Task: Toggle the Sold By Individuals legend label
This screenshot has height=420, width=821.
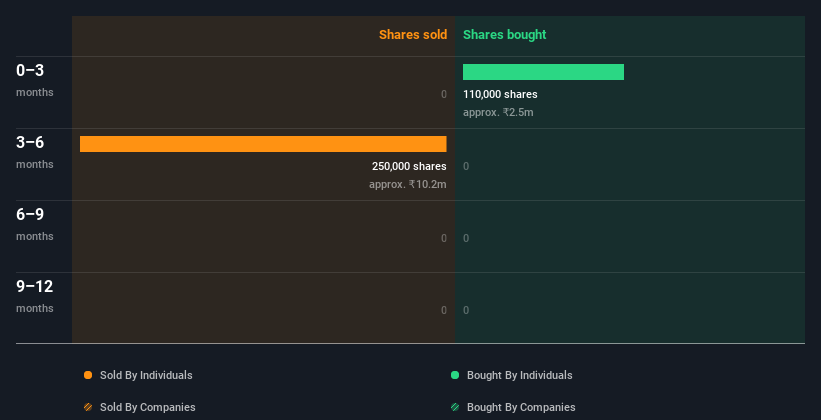Action: [146, 375]
